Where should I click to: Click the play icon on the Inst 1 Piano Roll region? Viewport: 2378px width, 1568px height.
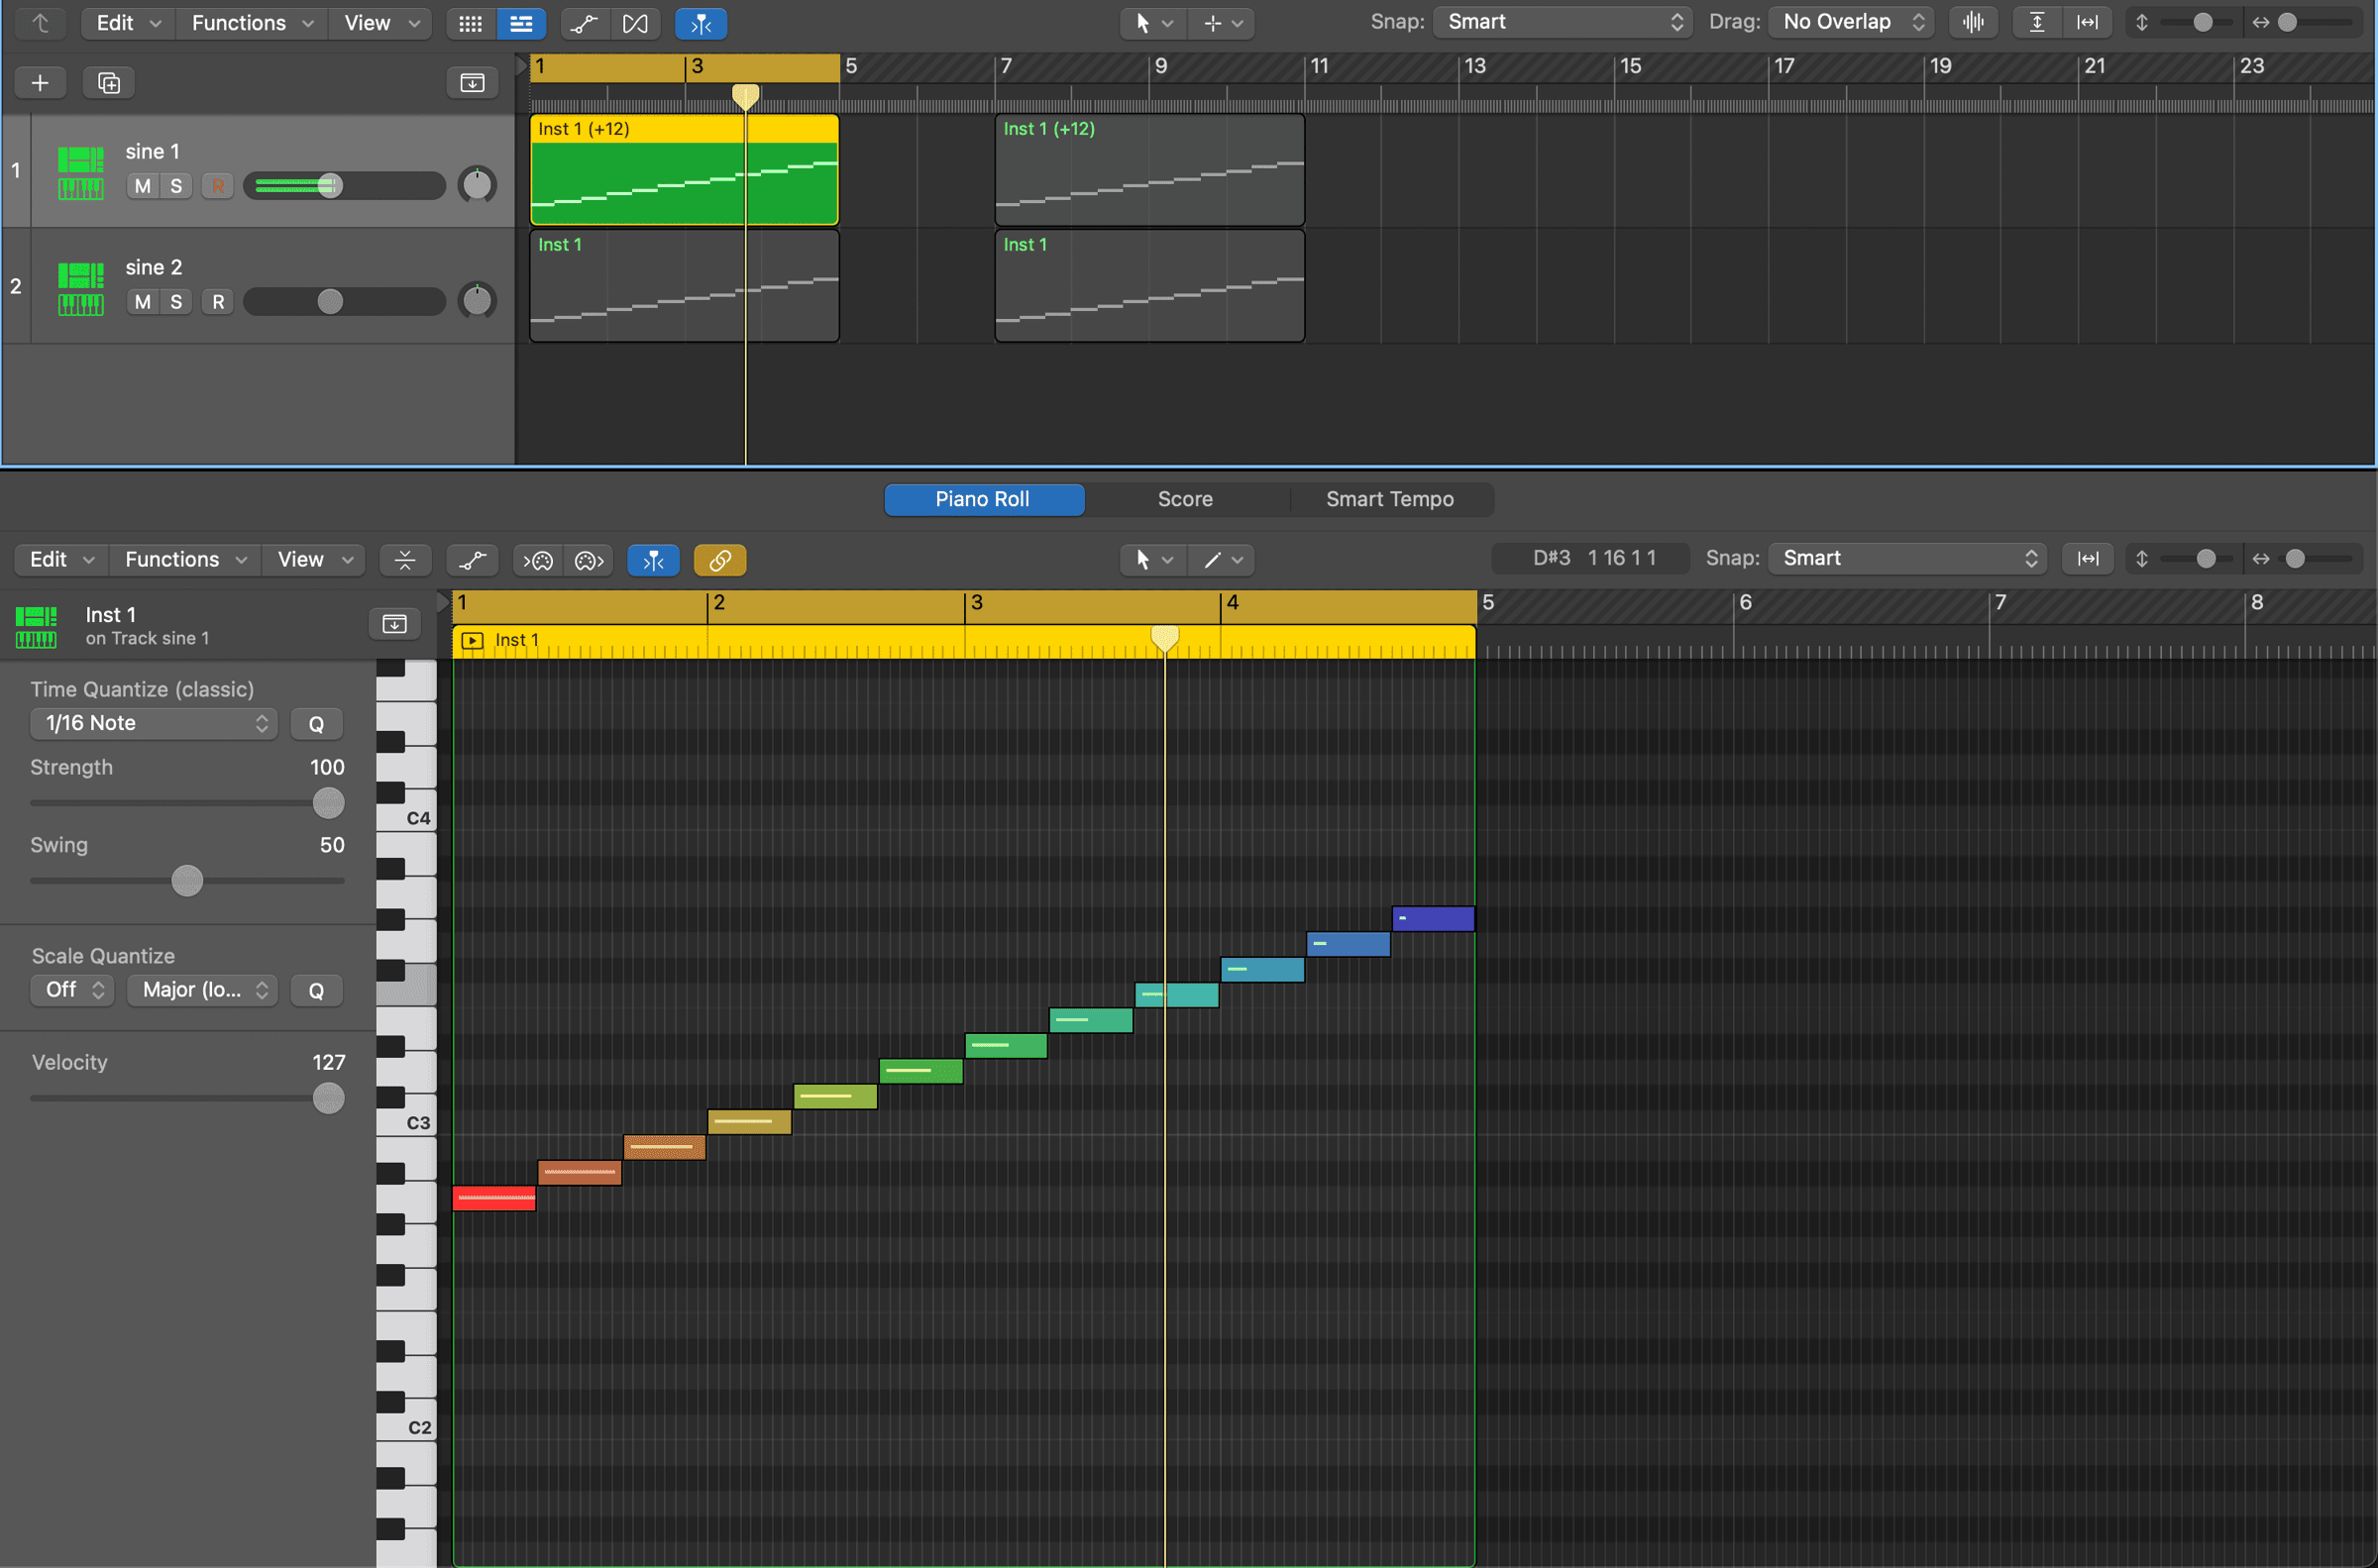tap(472, 640)
